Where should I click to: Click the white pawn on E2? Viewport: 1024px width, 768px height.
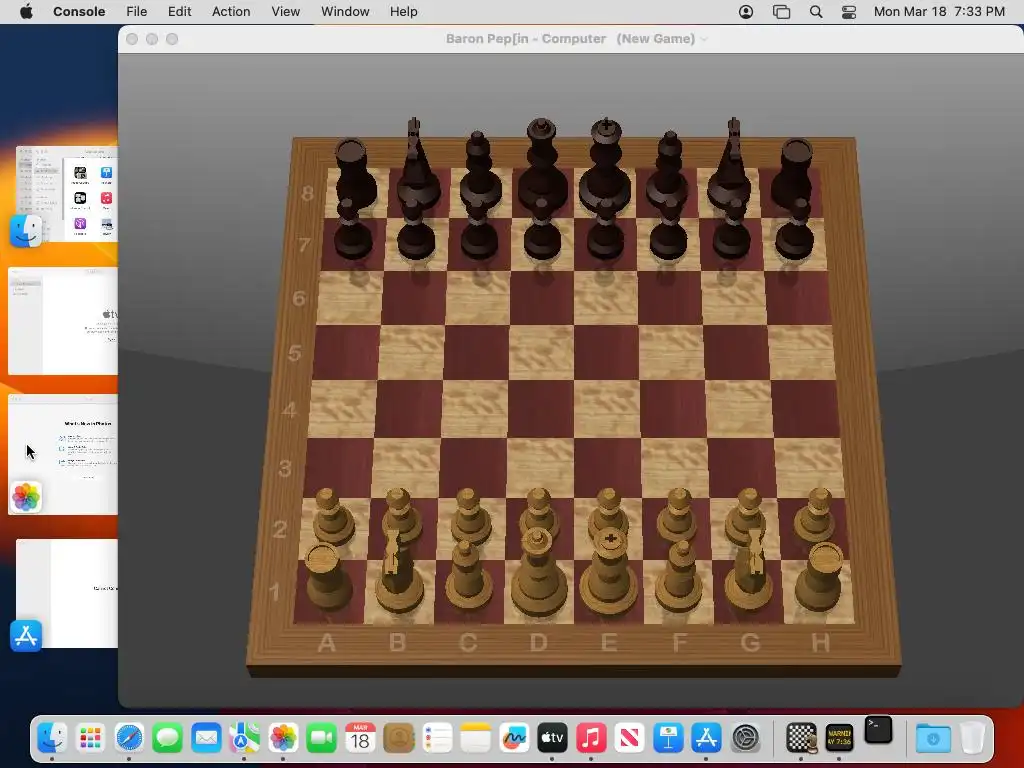point(608,513)
